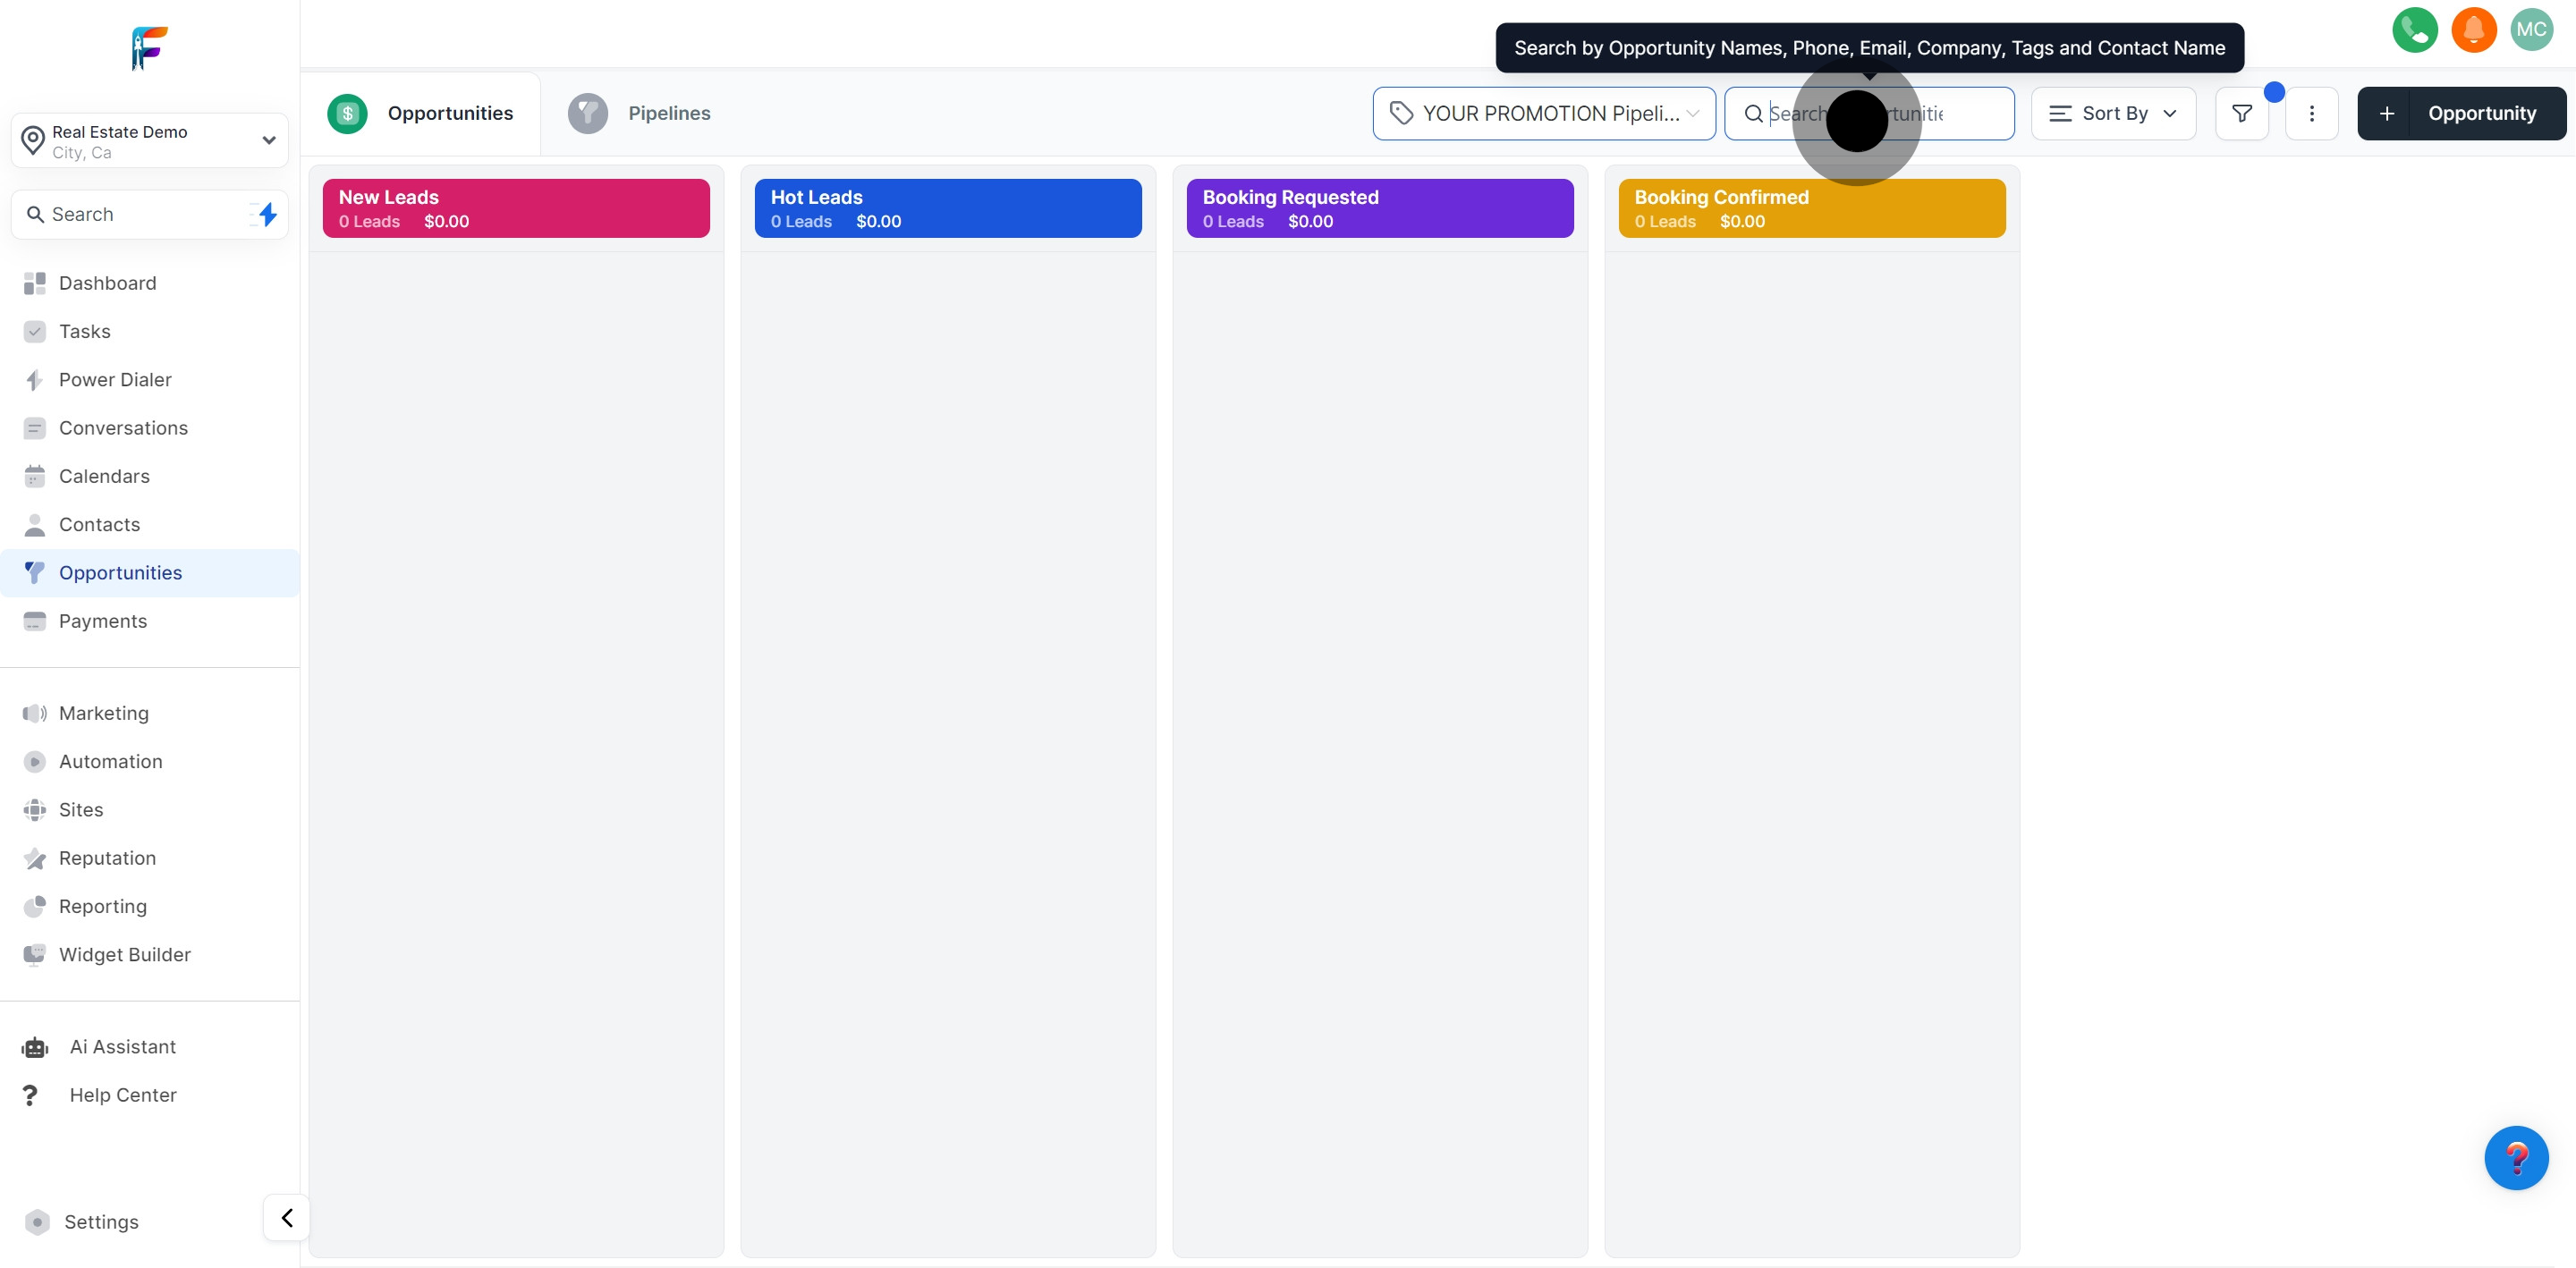The width and height of the screenshot is (2576, 1268).
Task: Click the blue lightning quick actions icon
Action: pos(267,214)
